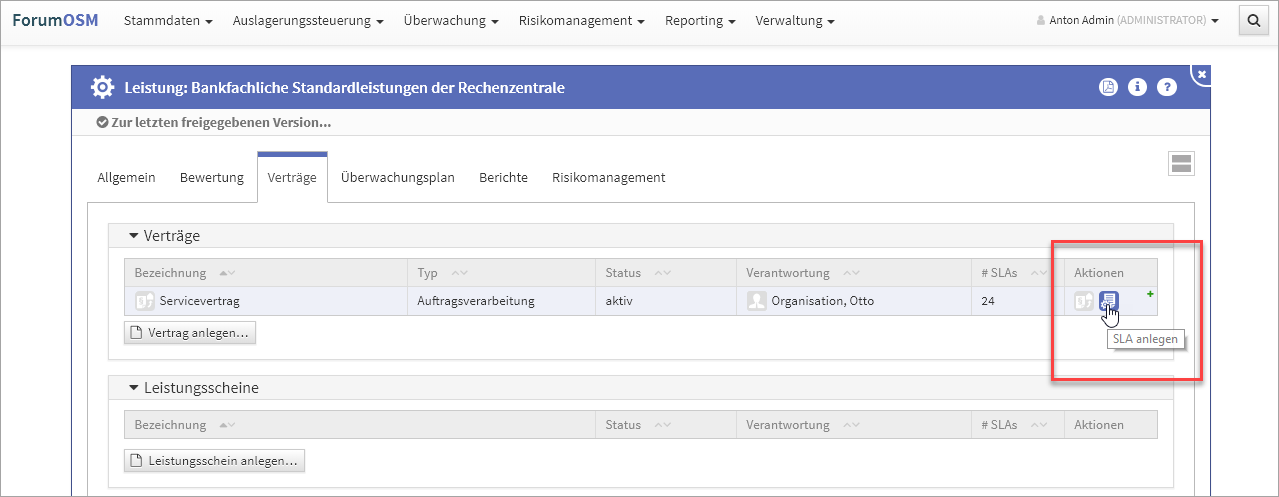Image resolution: width=1279 pixels, height=497 pixels.
Task: Open the Stammdaten dropdown menu
Action: 168,21
